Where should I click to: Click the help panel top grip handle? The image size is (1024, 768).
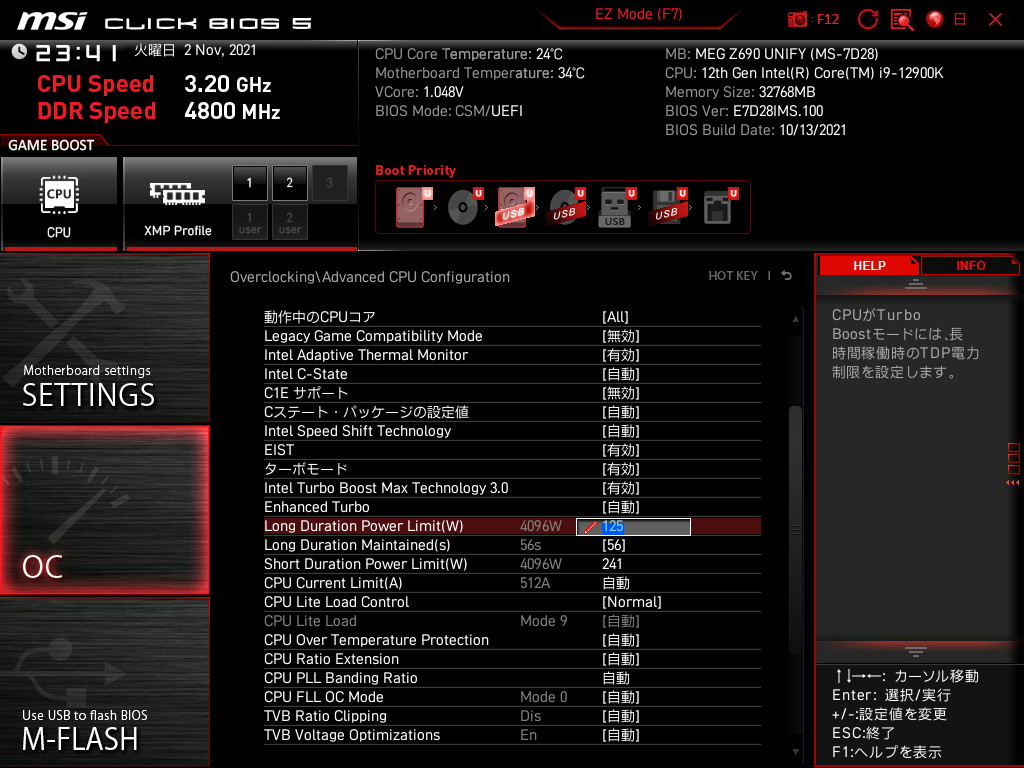point(916,283)
